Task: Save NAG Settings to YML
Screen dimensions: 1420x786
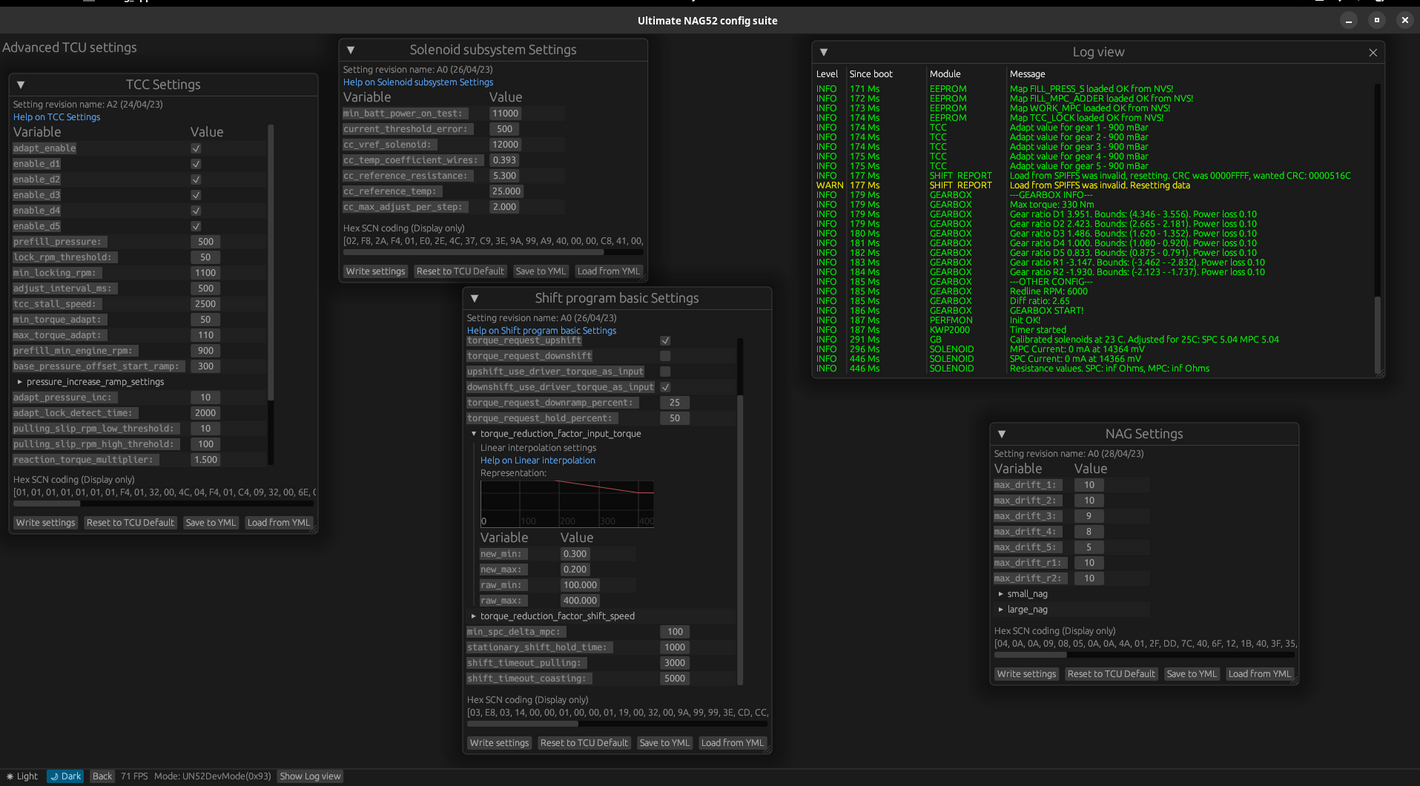Action: click(1191, 674)
